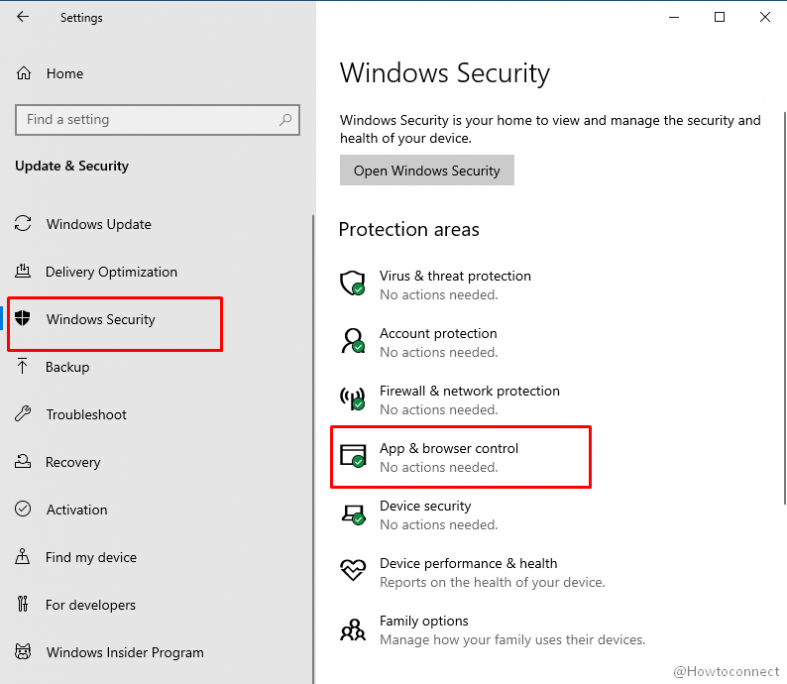Click the Delivery Optimization icon
The image size is (787, 684).
pyautogui.click(x=23, y=271)
